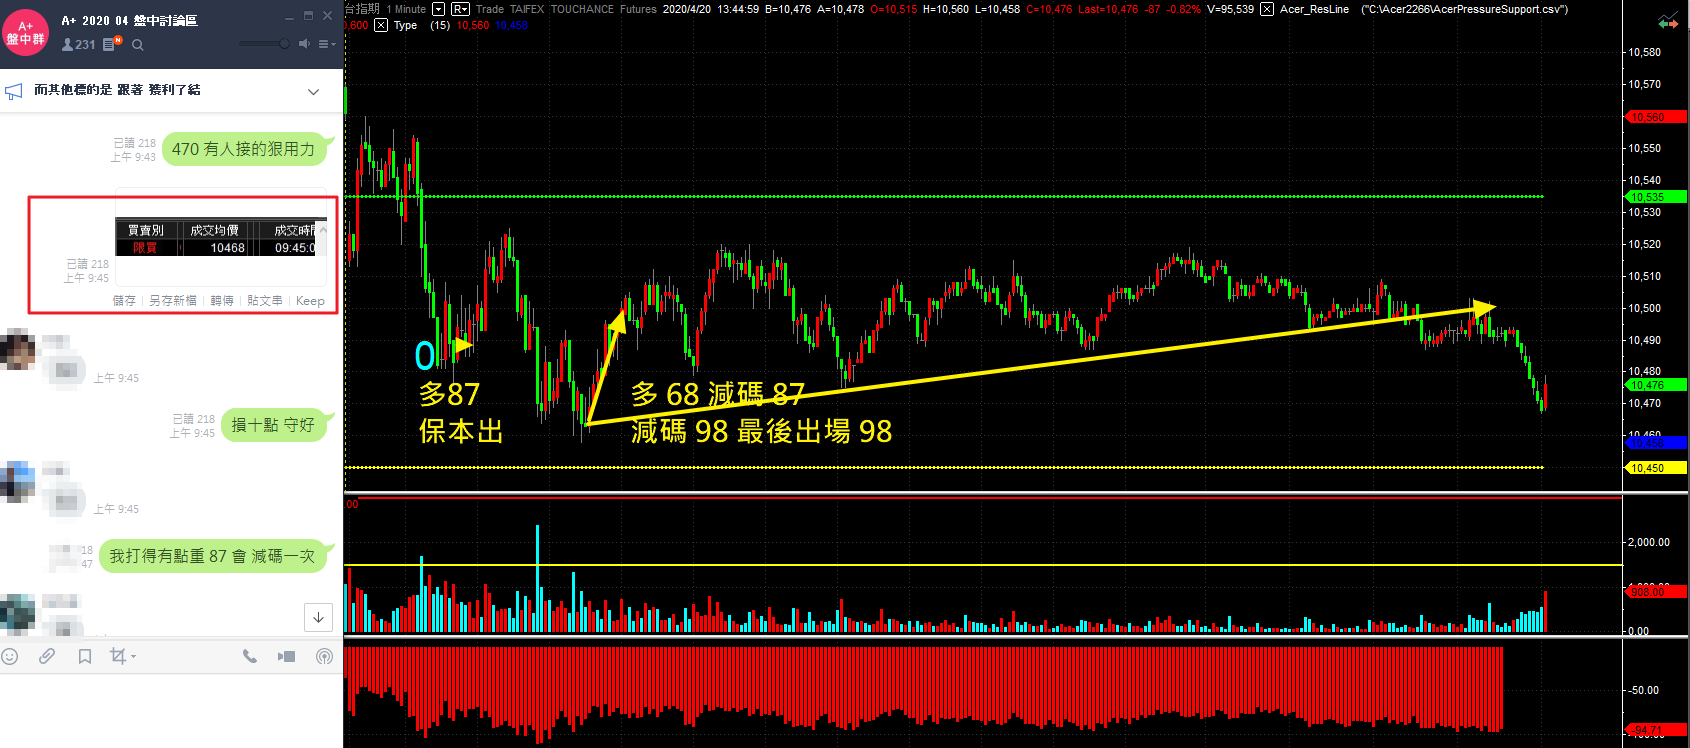Click the Type value 10,560 in red
Screen dimensions: 1690x748
[473, 25]
